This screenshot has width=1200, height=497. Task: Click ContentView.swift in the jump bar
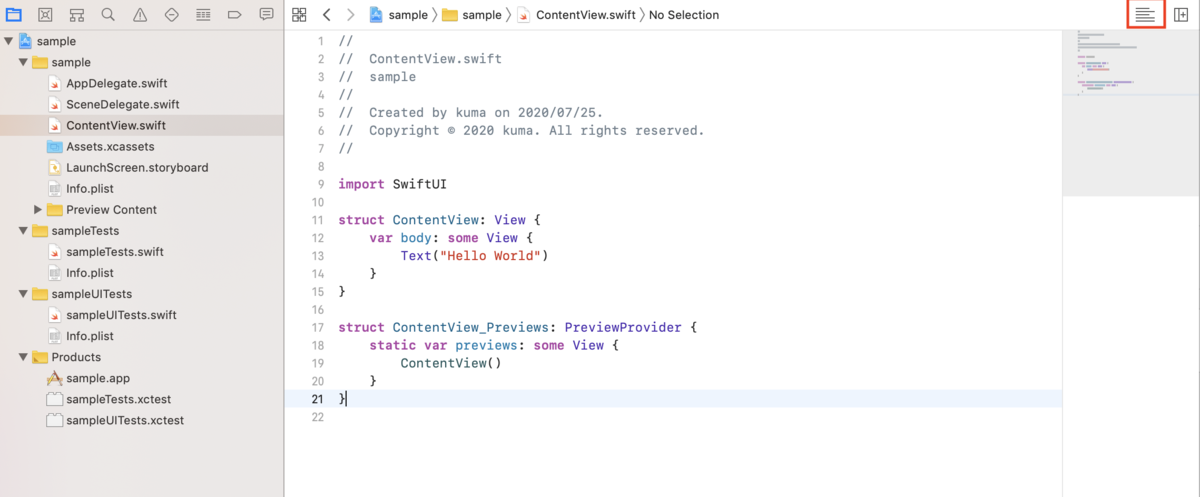pyautogui.click(x=578, y=15)
